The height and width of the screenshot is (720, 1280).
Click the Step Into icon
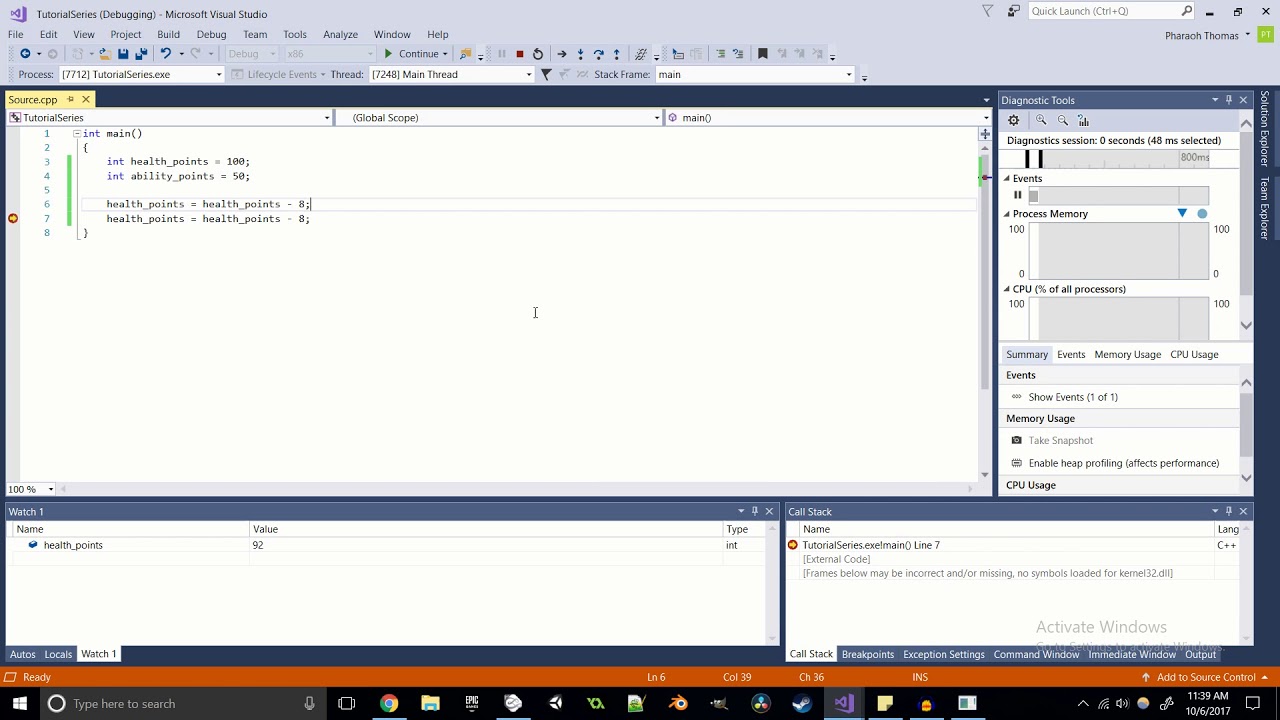[580, 54]
